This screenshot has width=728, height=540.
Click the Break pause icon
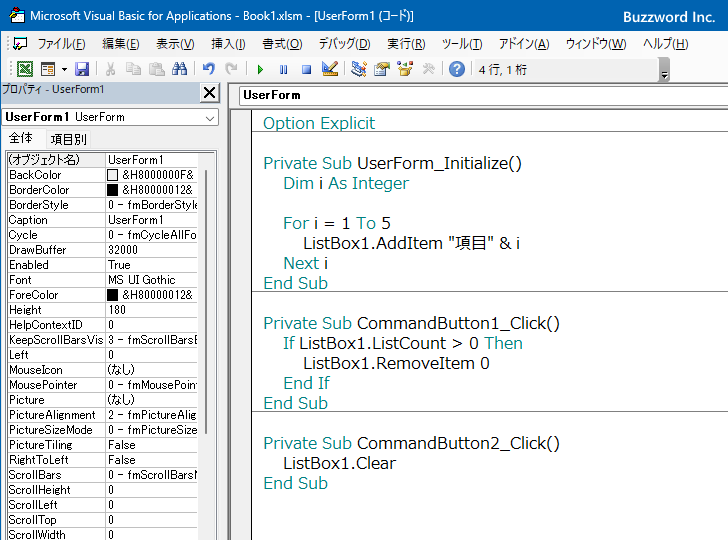pyautogui.click(x=283, y=70)
